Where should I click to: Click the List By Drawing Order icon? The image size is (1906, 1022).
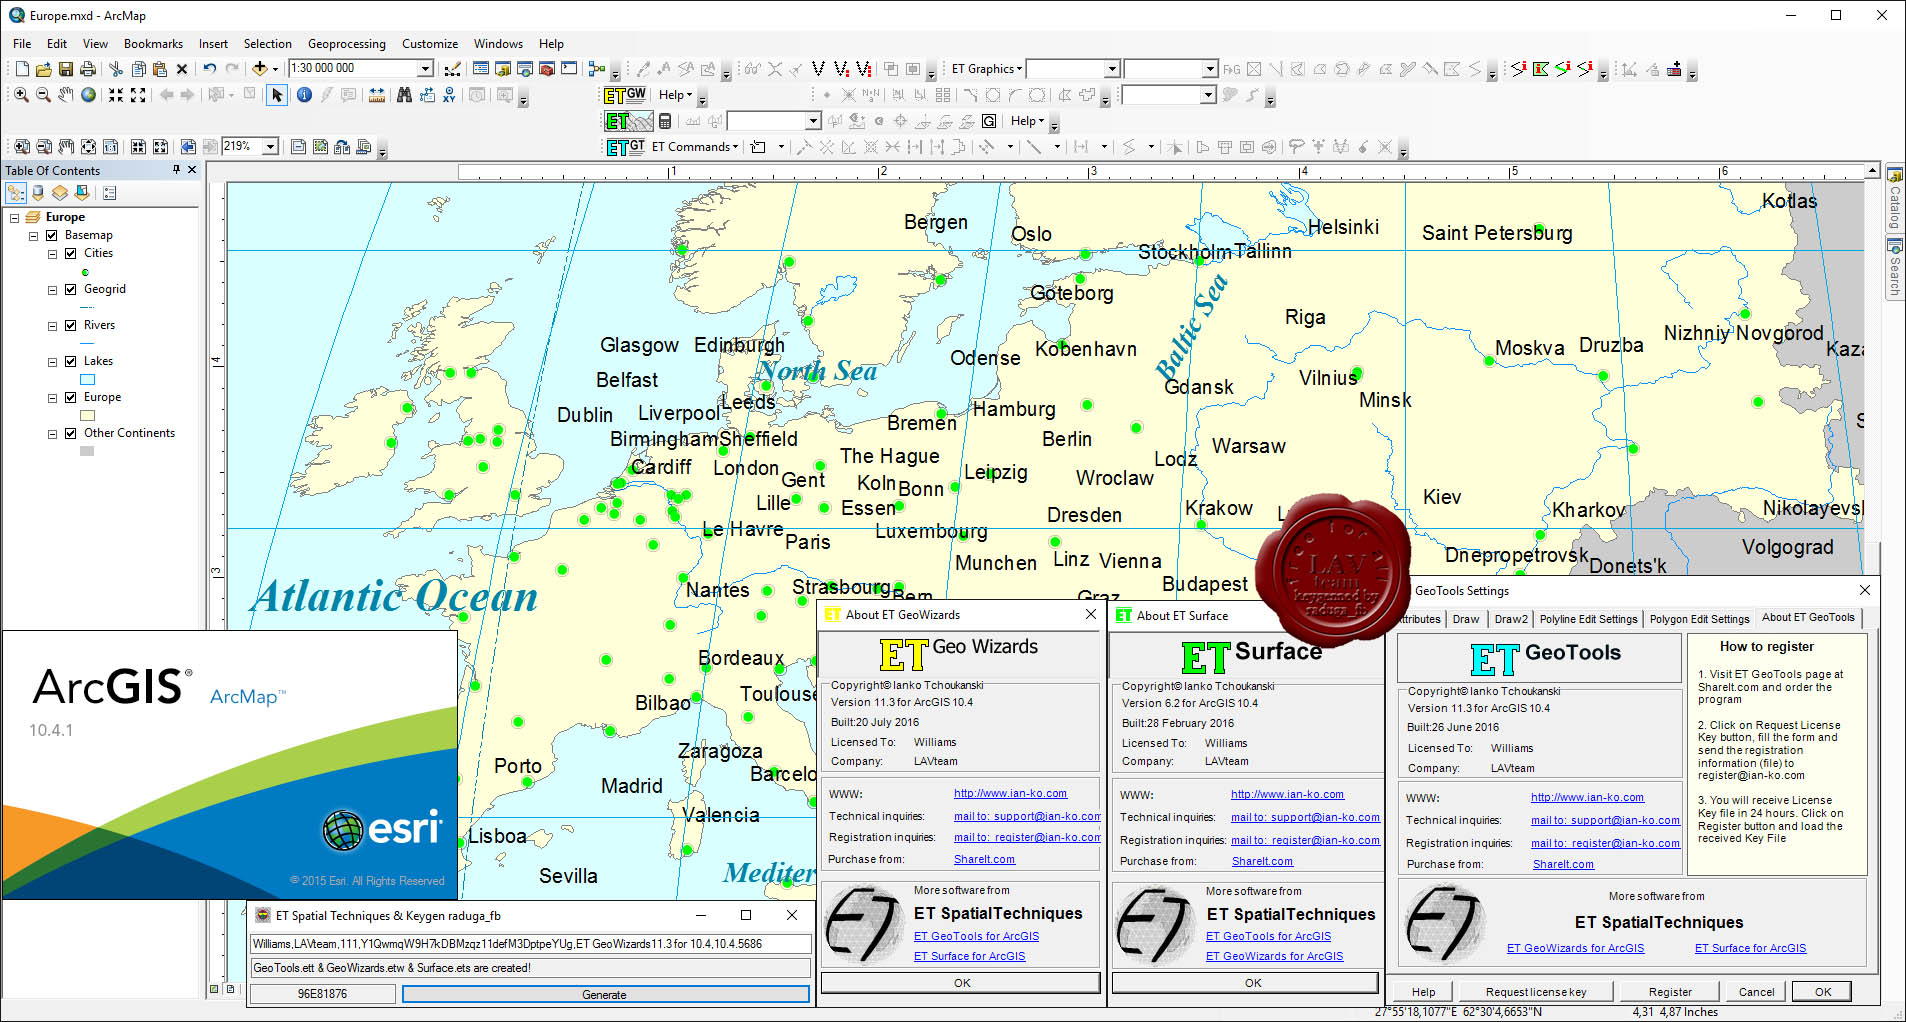[16, 193]
